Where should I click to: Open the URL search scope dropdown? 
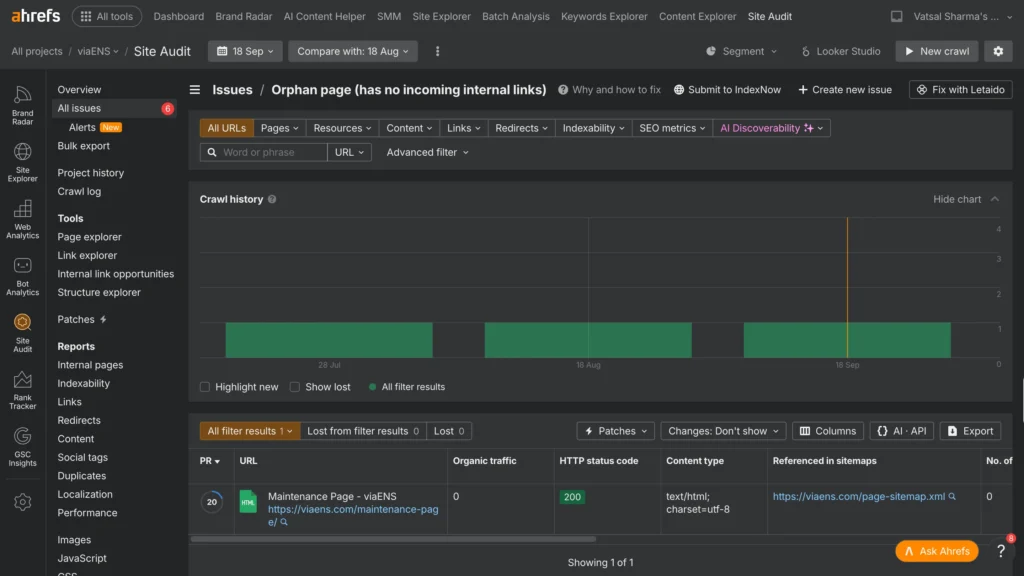[x=349, y=152]
